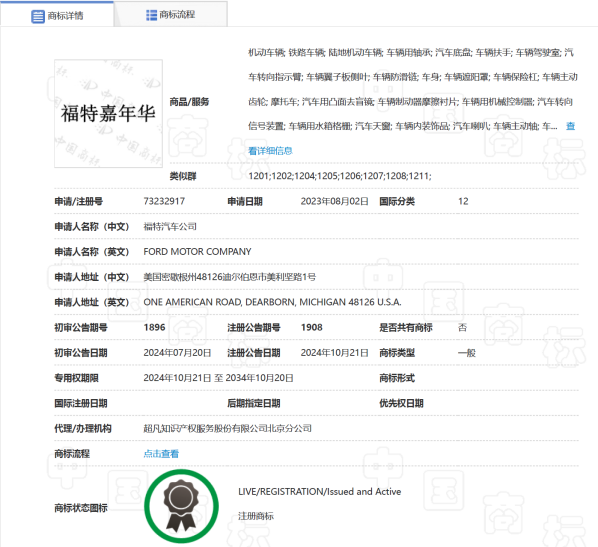Viewport: 598px width, 547px height.
Task: Click the 商标流程 tab list icon
Action: (x=151, y=15)
